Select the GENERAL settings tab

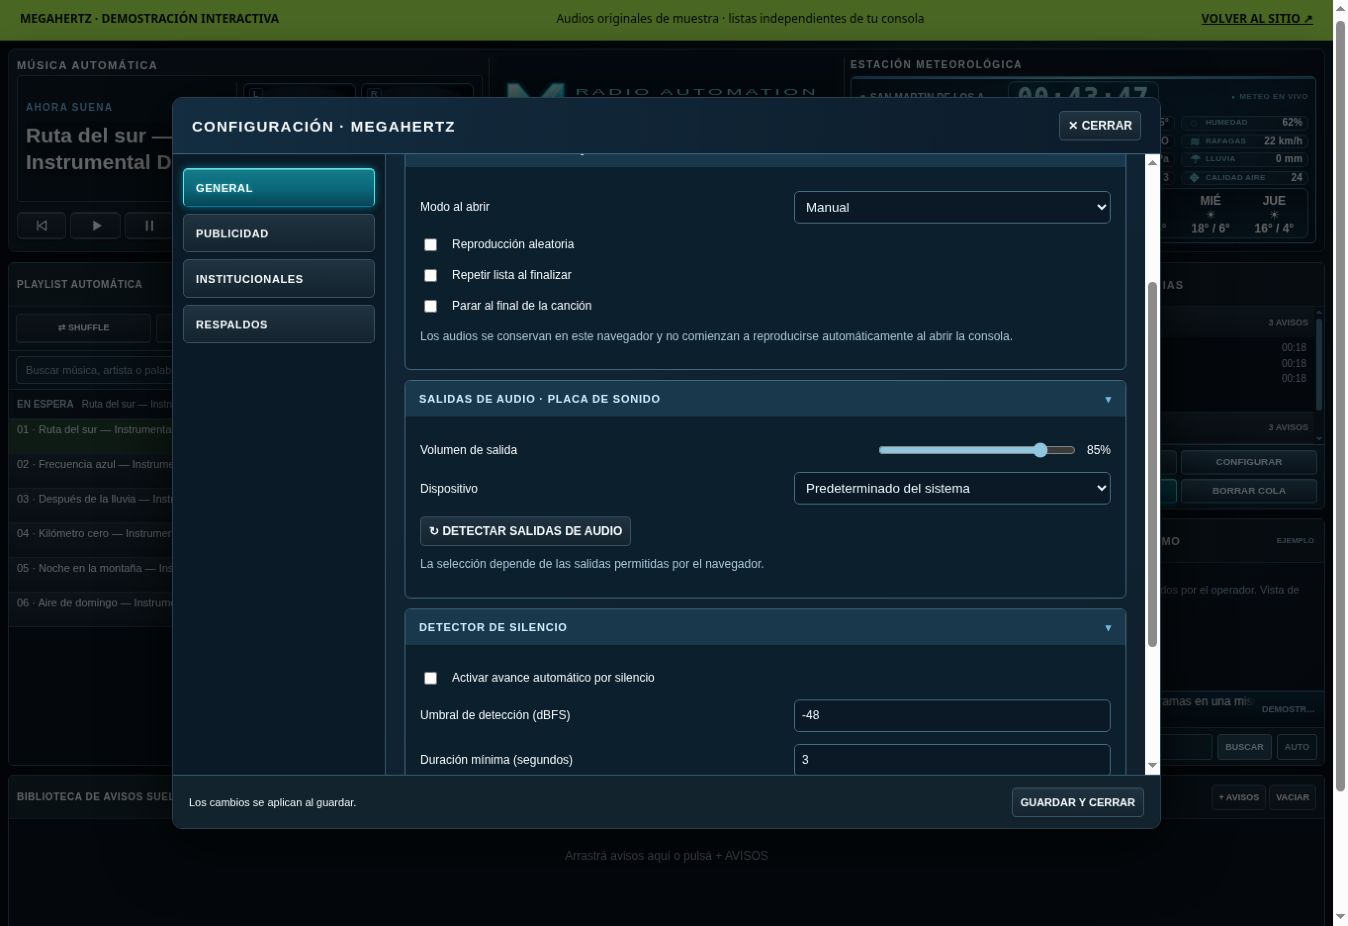[279, 188]
